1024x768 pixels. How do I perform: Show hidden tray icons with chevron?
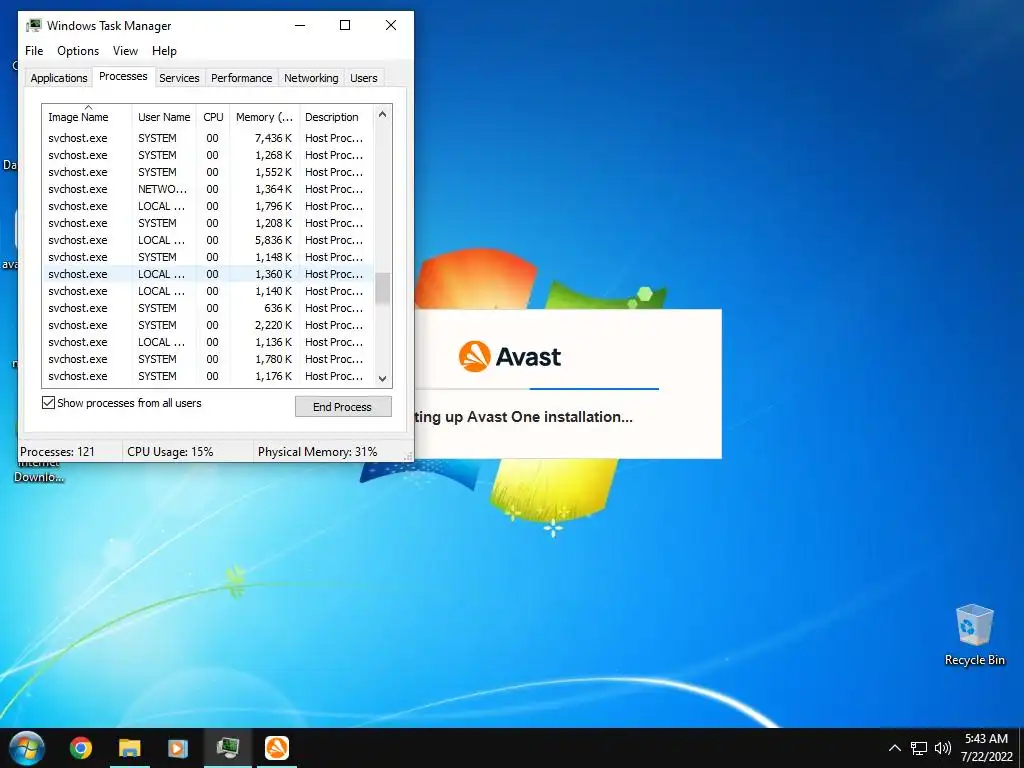(895, 748)
